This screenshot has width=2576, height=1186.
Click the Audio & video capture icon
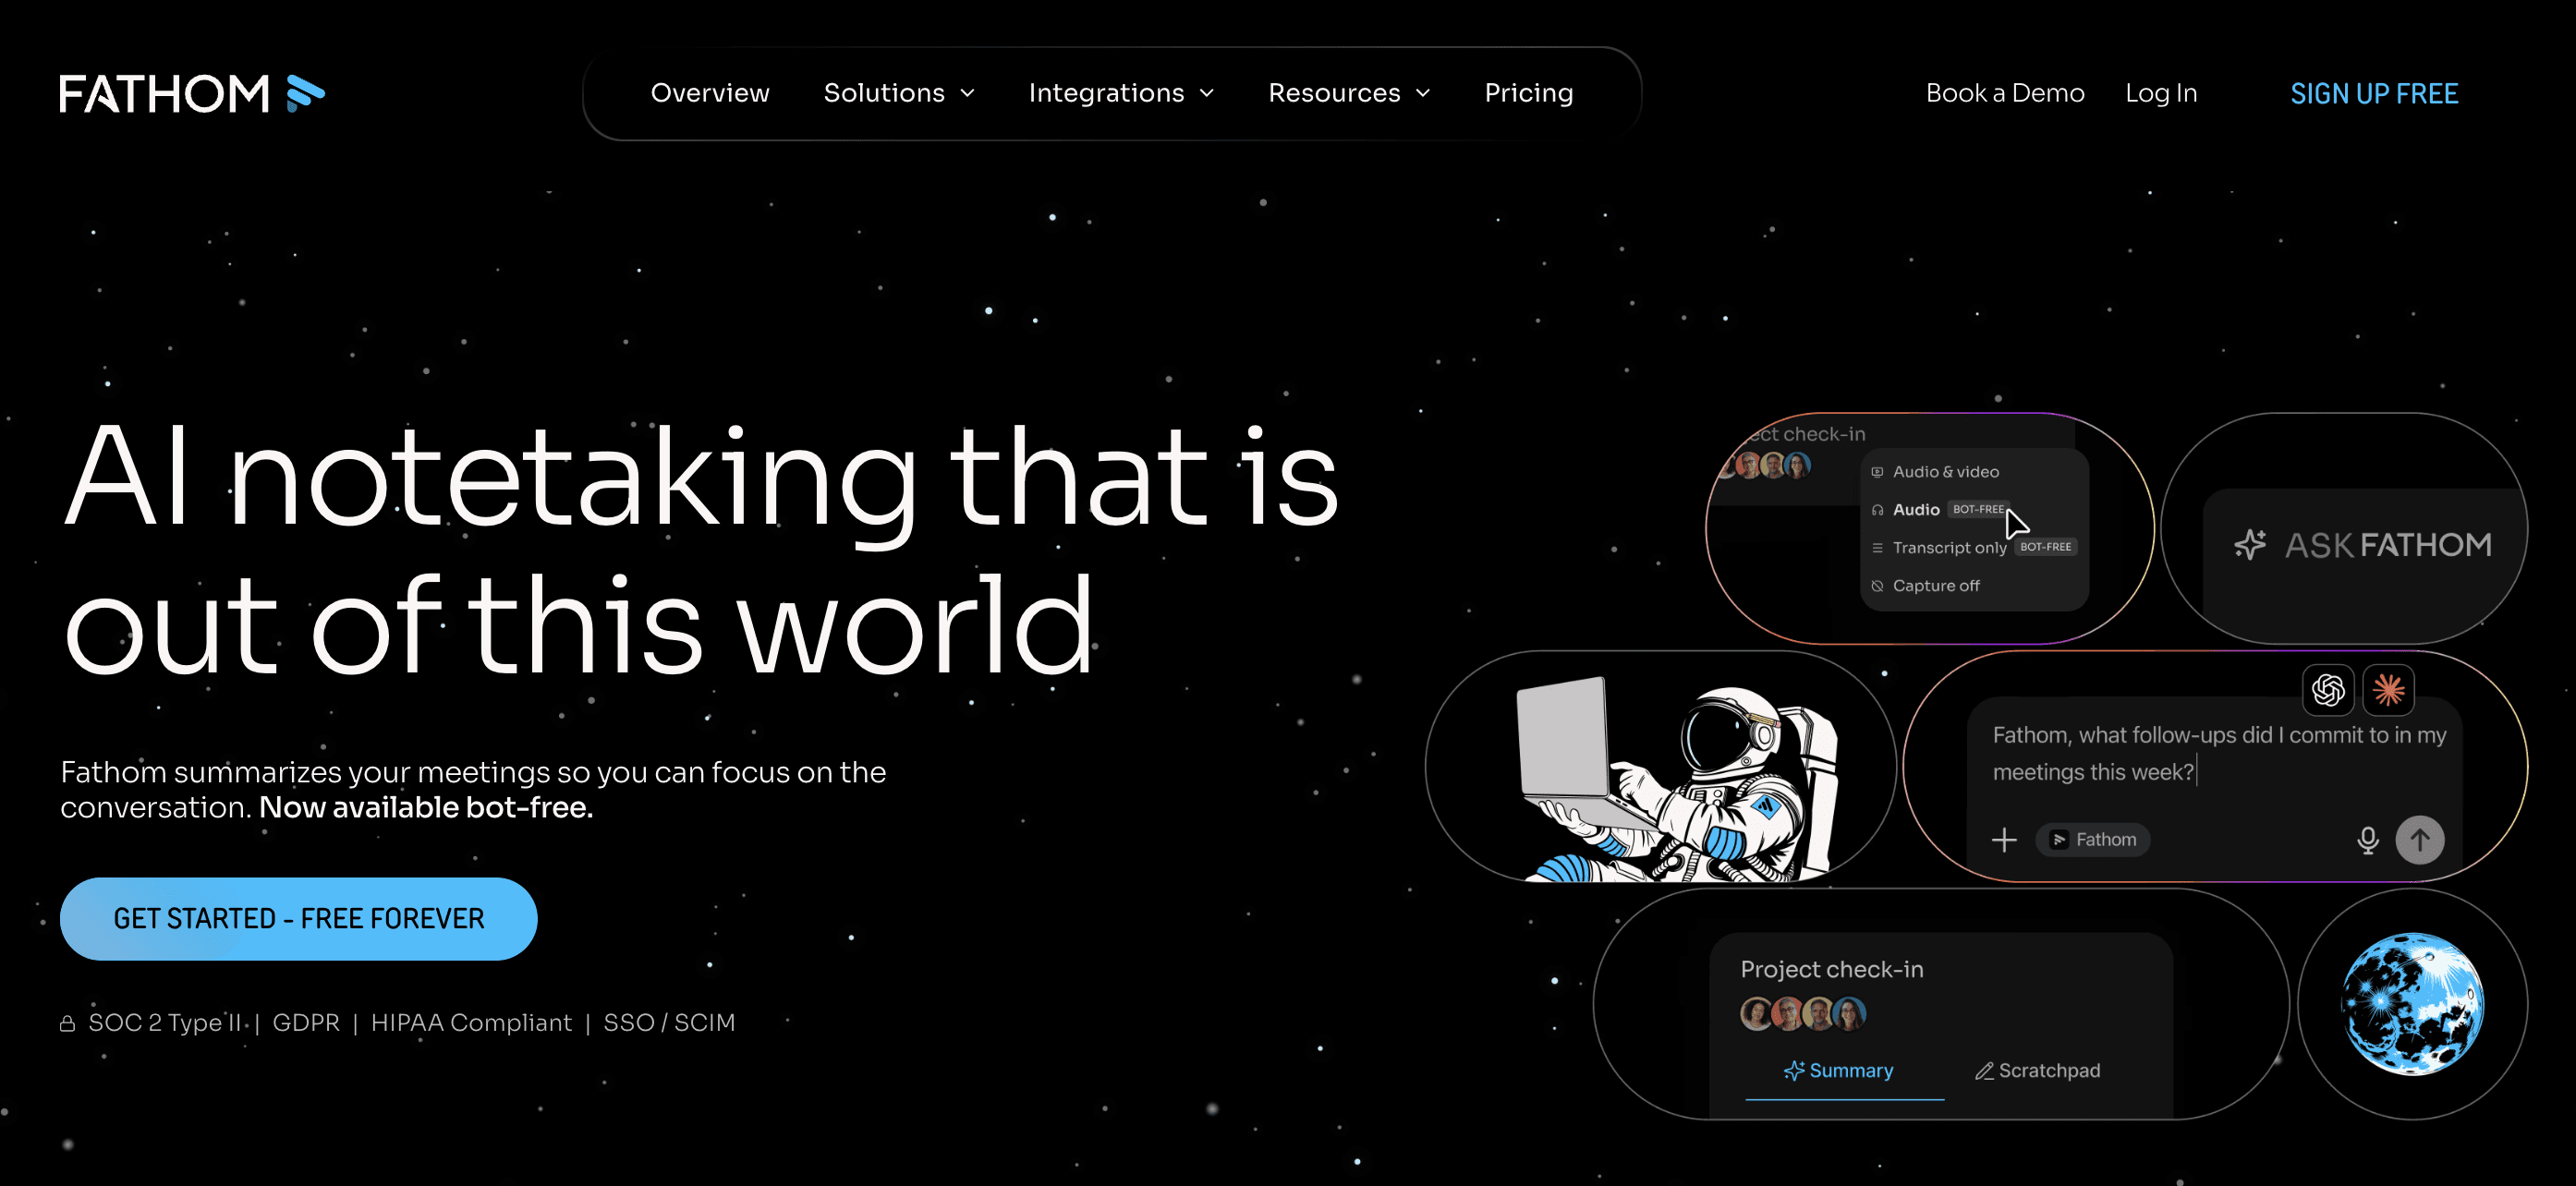1877,472
